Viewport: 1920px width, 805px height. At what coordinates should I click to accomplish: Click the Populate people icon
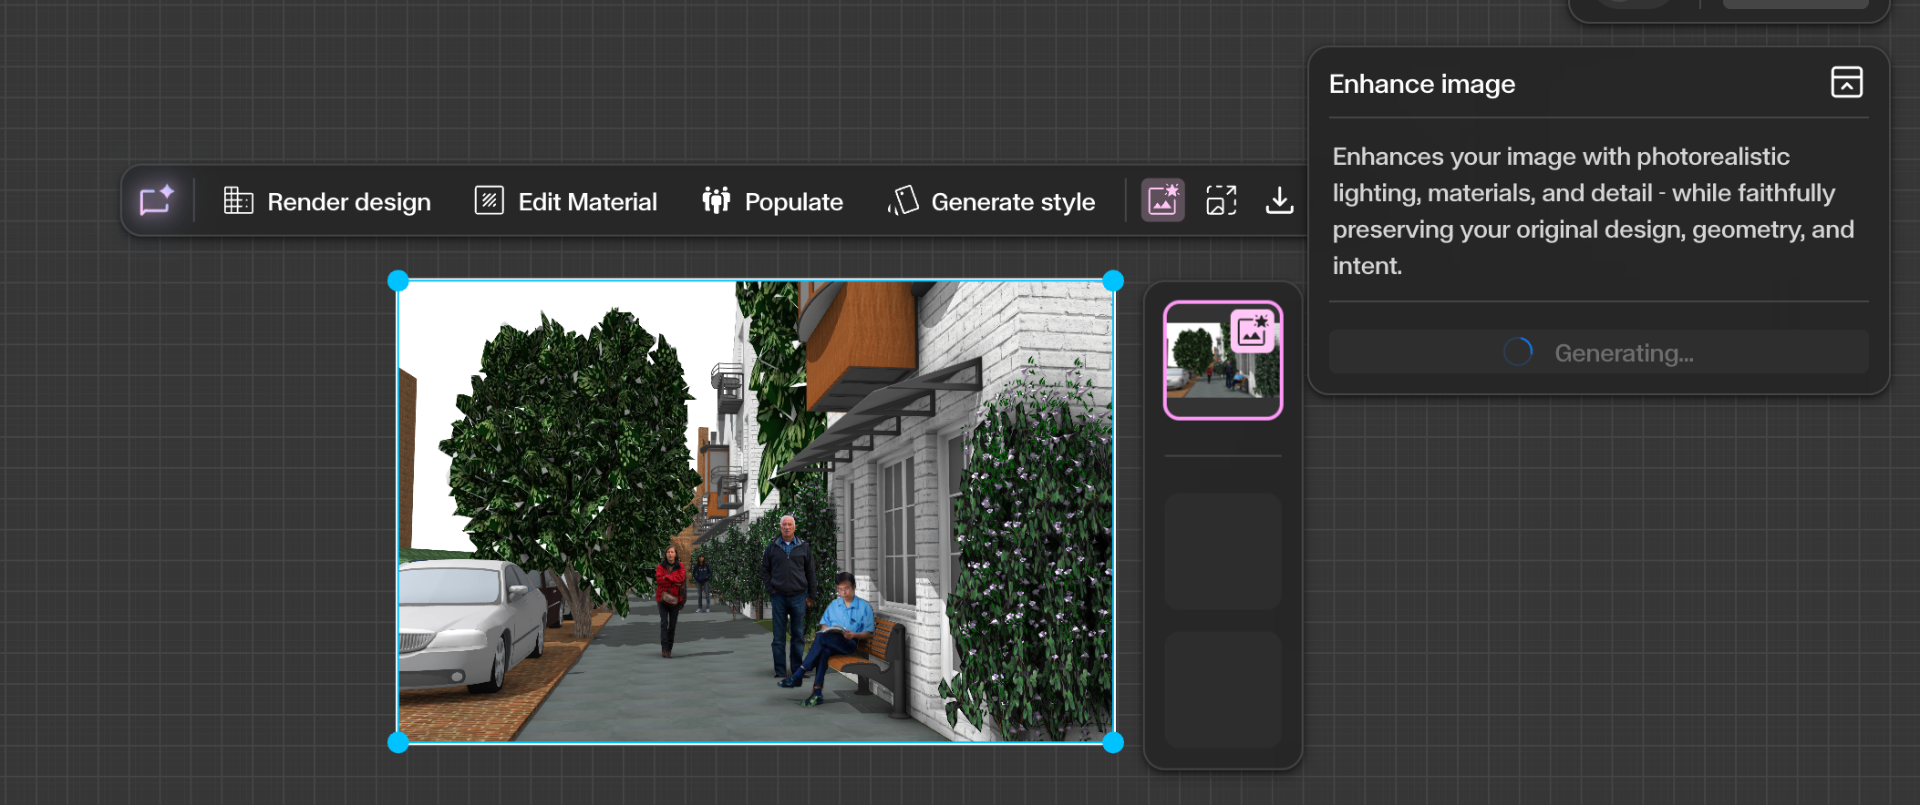click(716, 201)
